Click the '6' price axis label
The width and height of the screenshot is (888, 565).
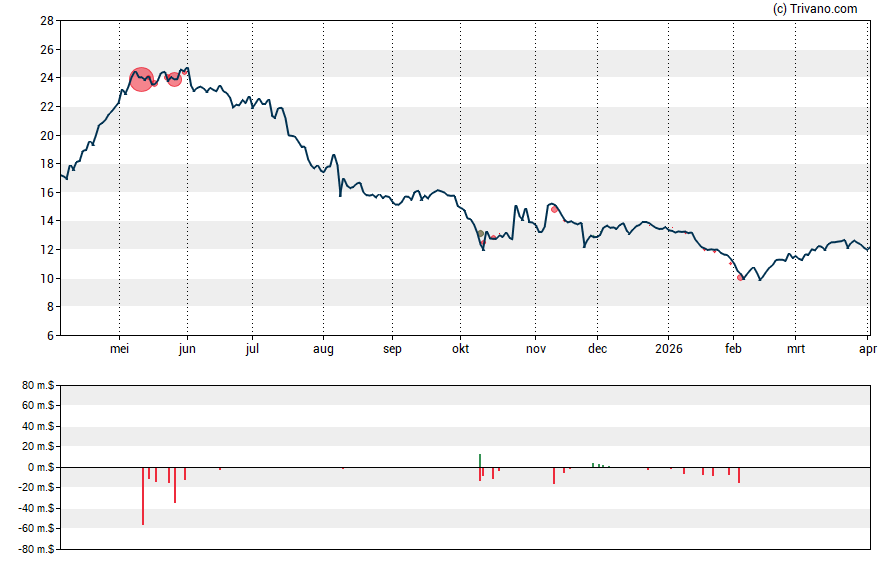pos(50,336)
